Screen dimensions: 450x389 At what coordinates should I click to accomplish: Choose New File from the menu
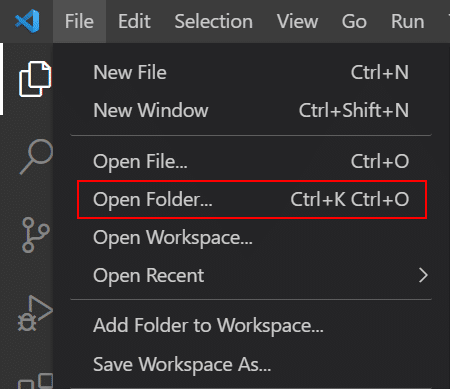tap(251, 72)
